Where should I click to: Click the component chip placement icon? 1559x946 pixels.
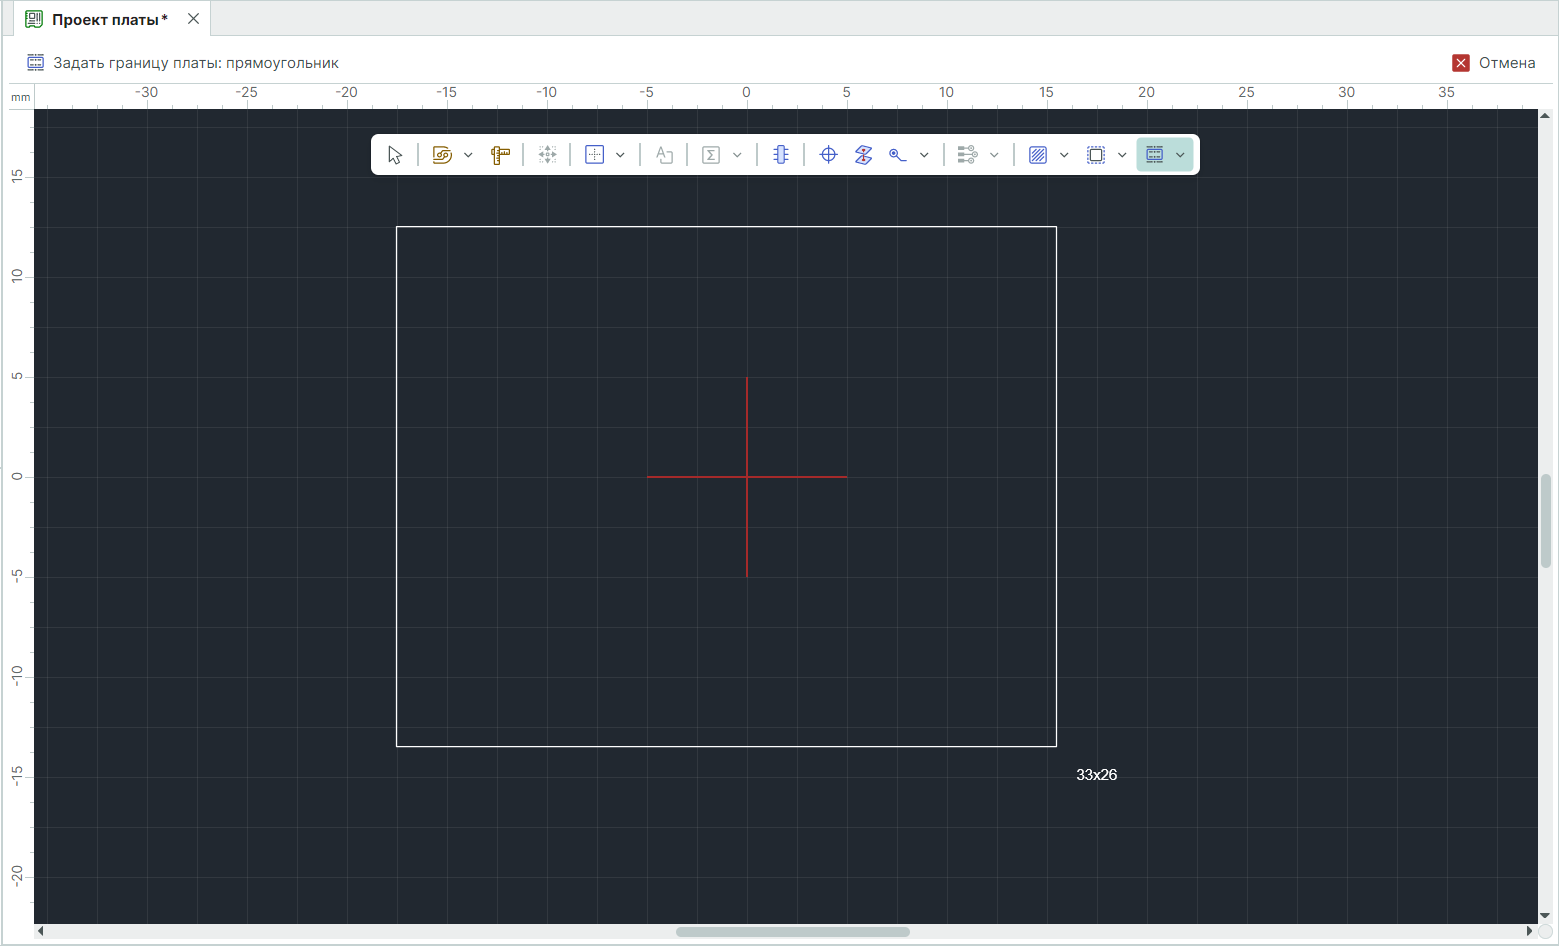[781, 155]
